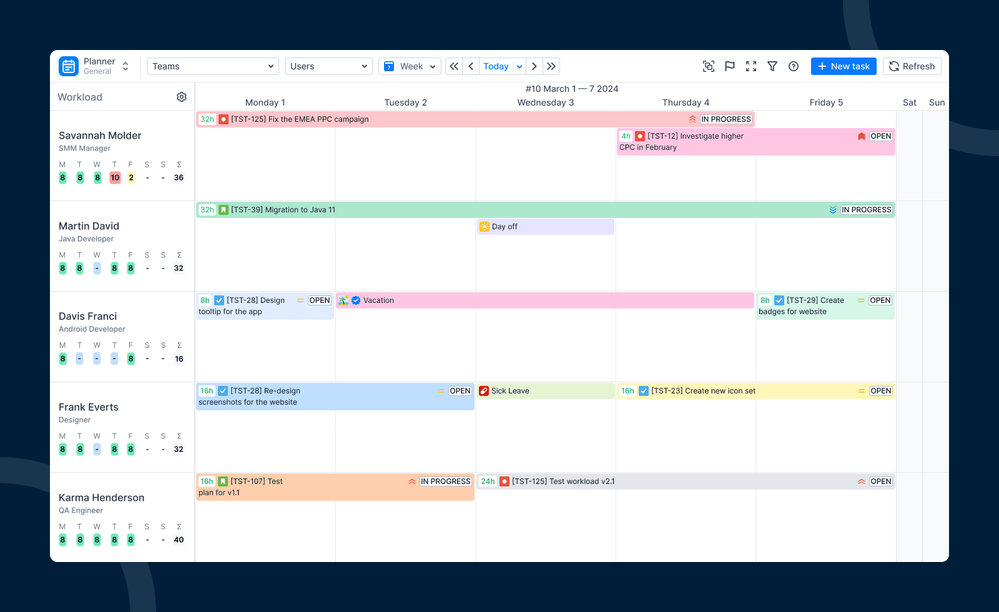
Task: Select Karma Henderson user row name
Action: coord(101,497)
